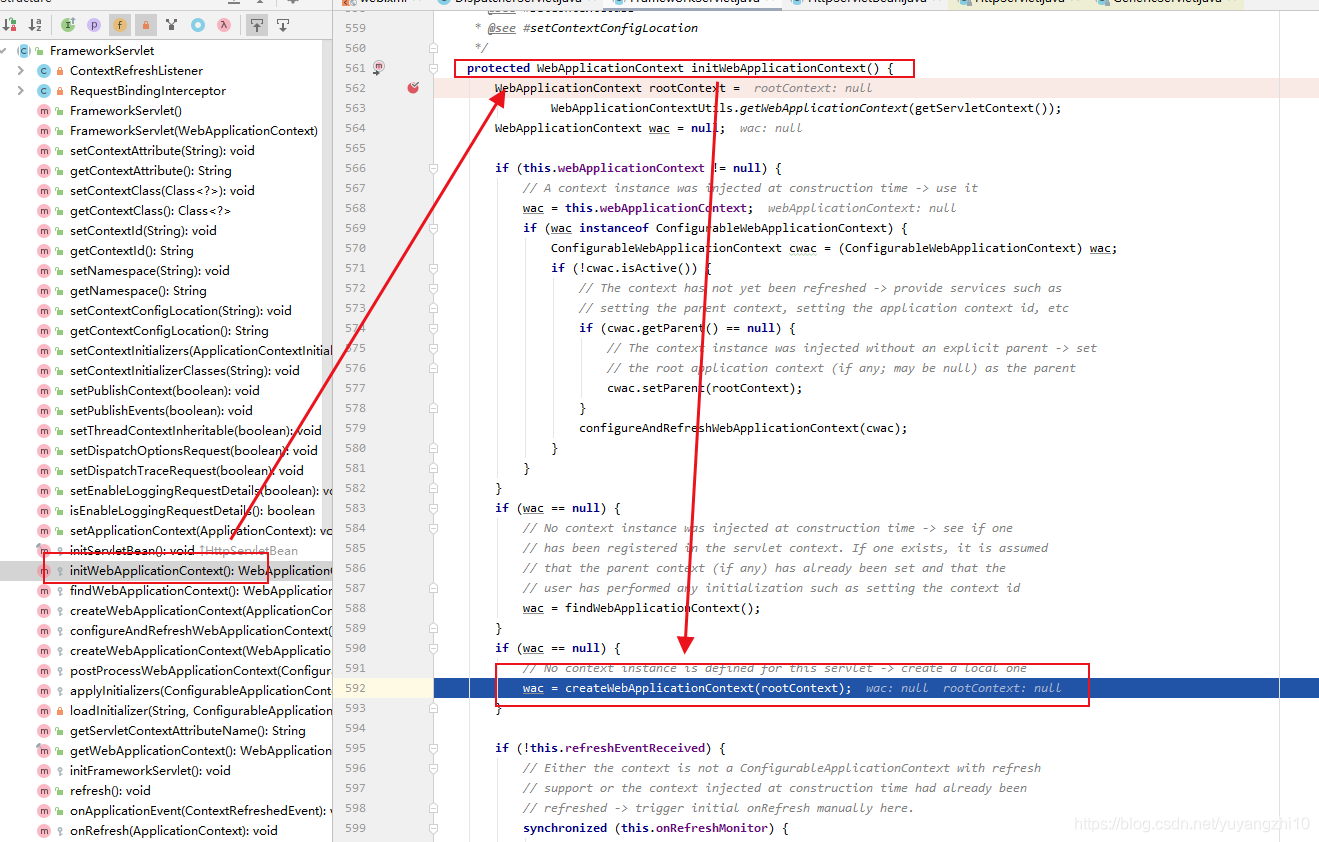1319x842 pixels.
Task: Select setContextConfigLocation(String): void row
Action: click(x=166, y=311)
